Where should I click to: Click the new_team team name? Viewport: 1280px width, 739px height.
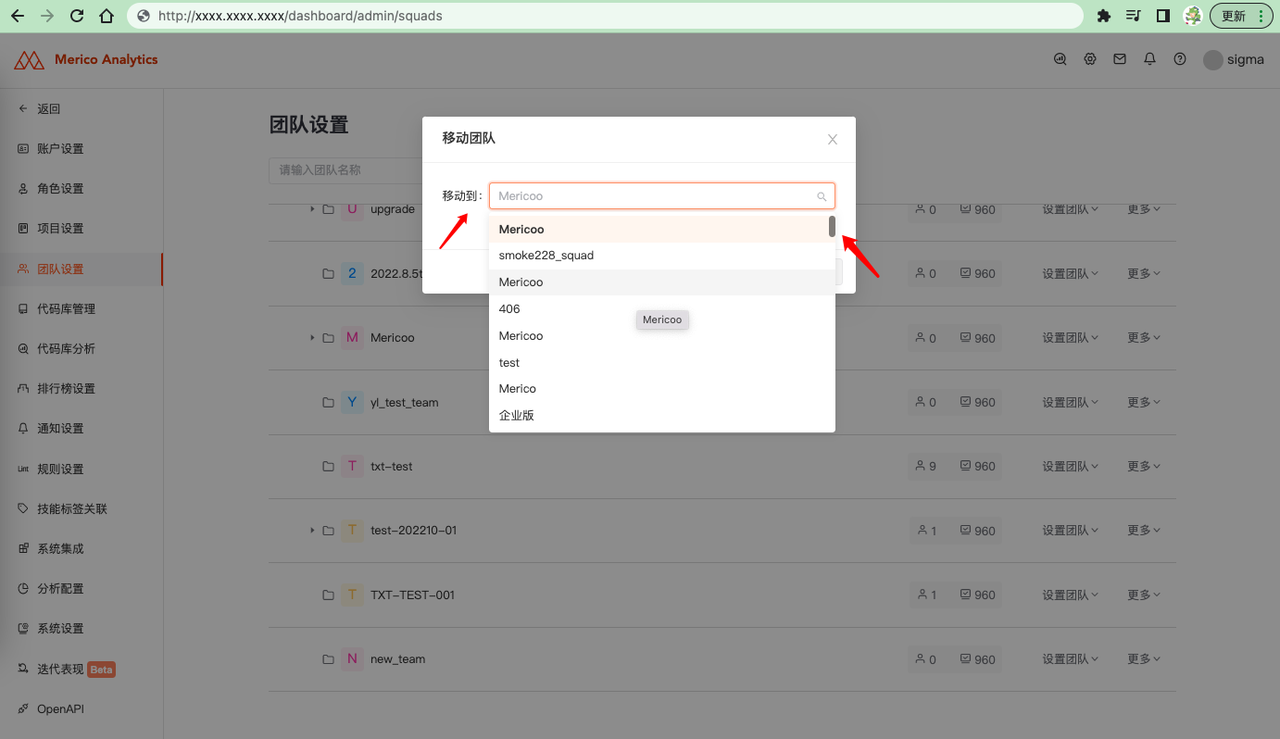coord(398,659)
